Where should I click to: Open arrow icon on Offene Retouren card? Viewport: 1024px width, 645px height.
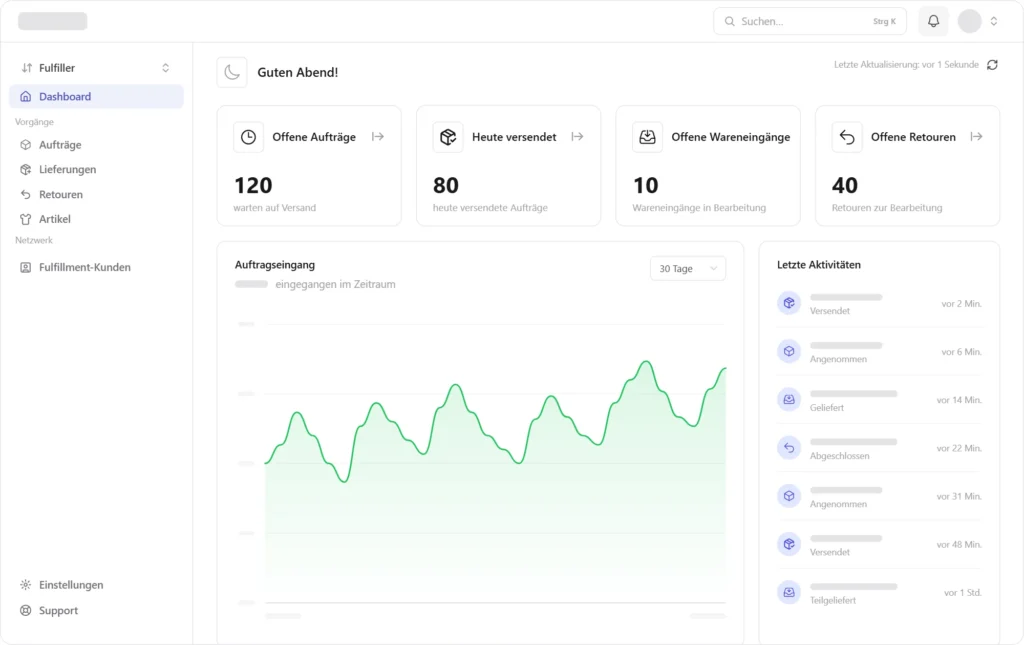(976, 136)
